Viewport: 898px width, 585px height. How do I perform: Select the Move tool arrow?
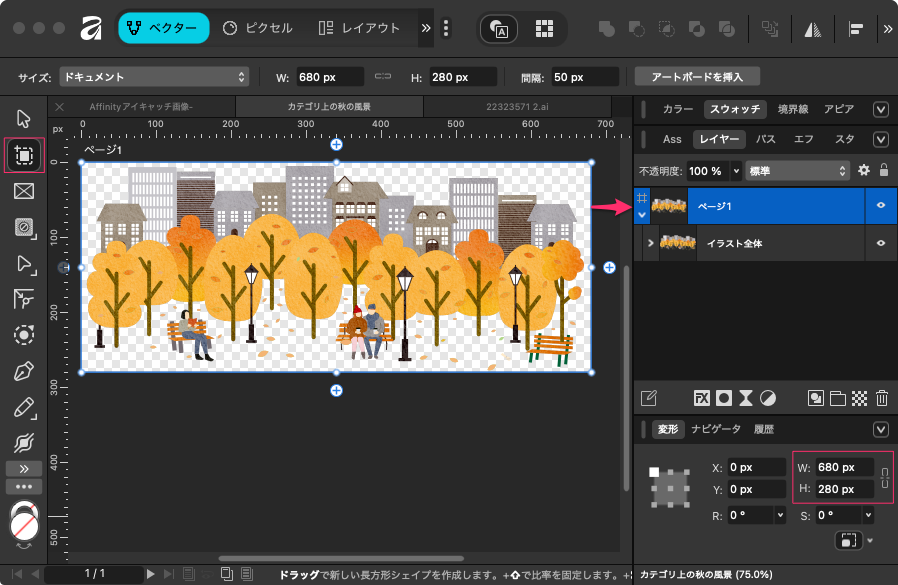[x=25, y=119]
